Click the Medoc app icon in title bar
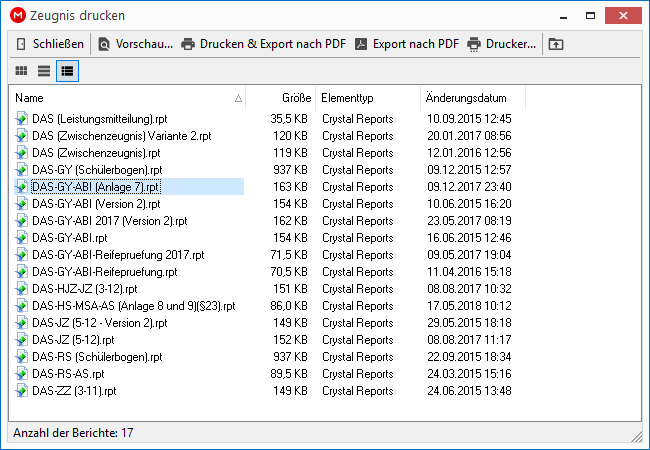Screen dimensions: 650x450 pyautogui.click(x=18, y=16)
